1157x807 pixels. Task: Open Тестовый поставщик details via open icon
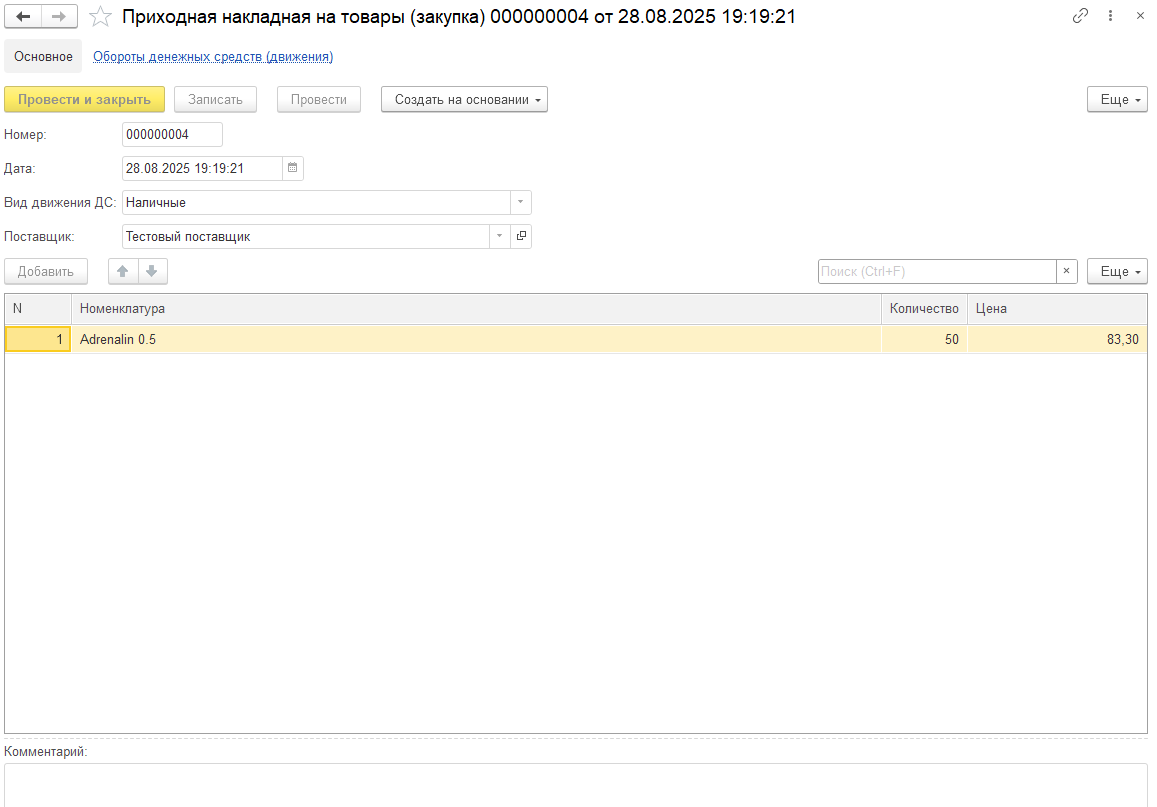[x=521, y=236]
